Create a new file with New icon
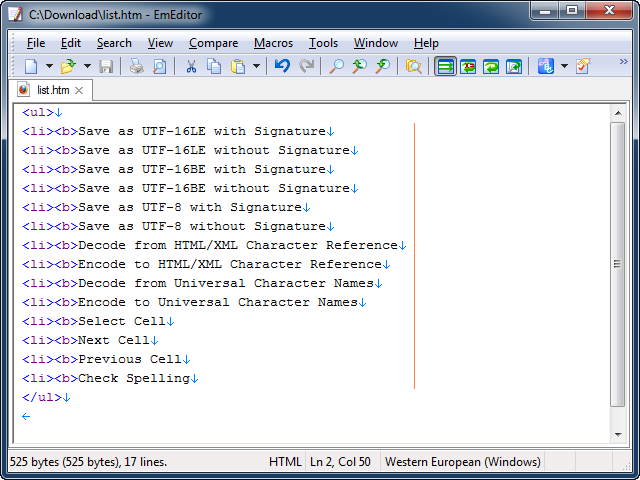The width and height of the screenshot is (640, 480). [31, 66]
